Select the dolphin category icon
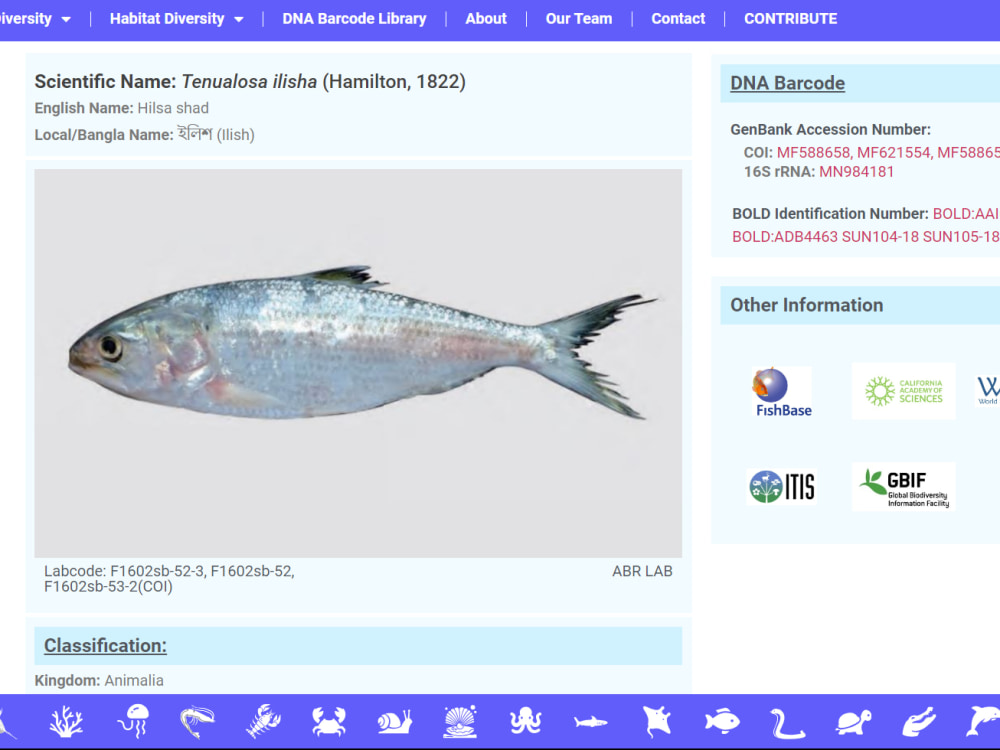The image size is (1000, 750). click(983, 722)
